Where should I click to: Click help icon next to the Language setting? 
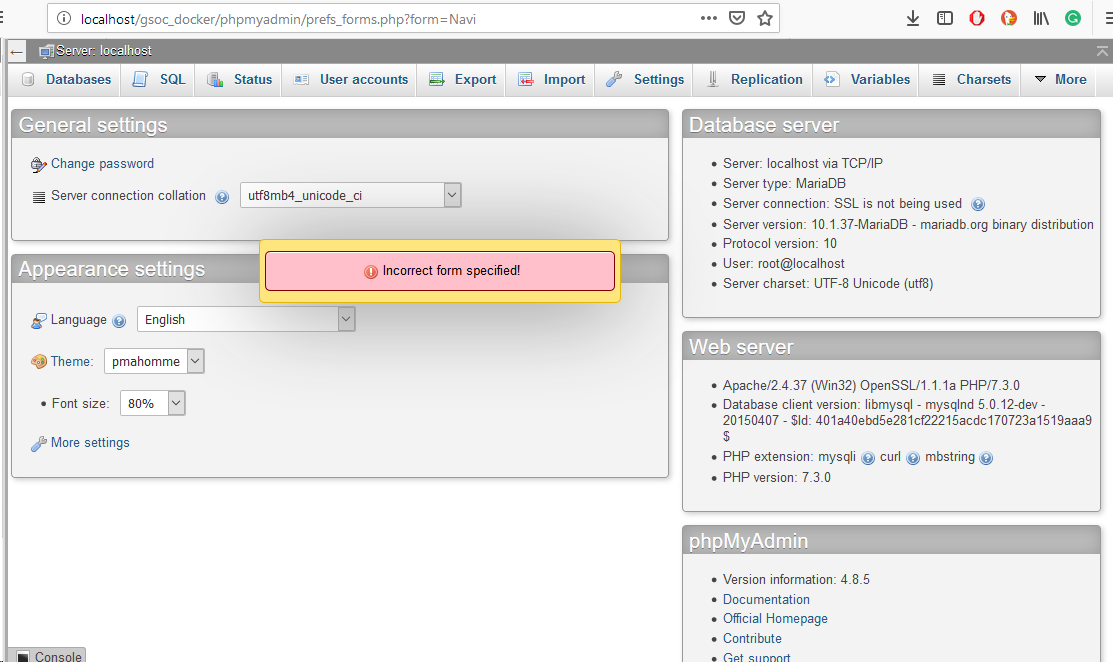pyautogui.click(x=119, y=320)
